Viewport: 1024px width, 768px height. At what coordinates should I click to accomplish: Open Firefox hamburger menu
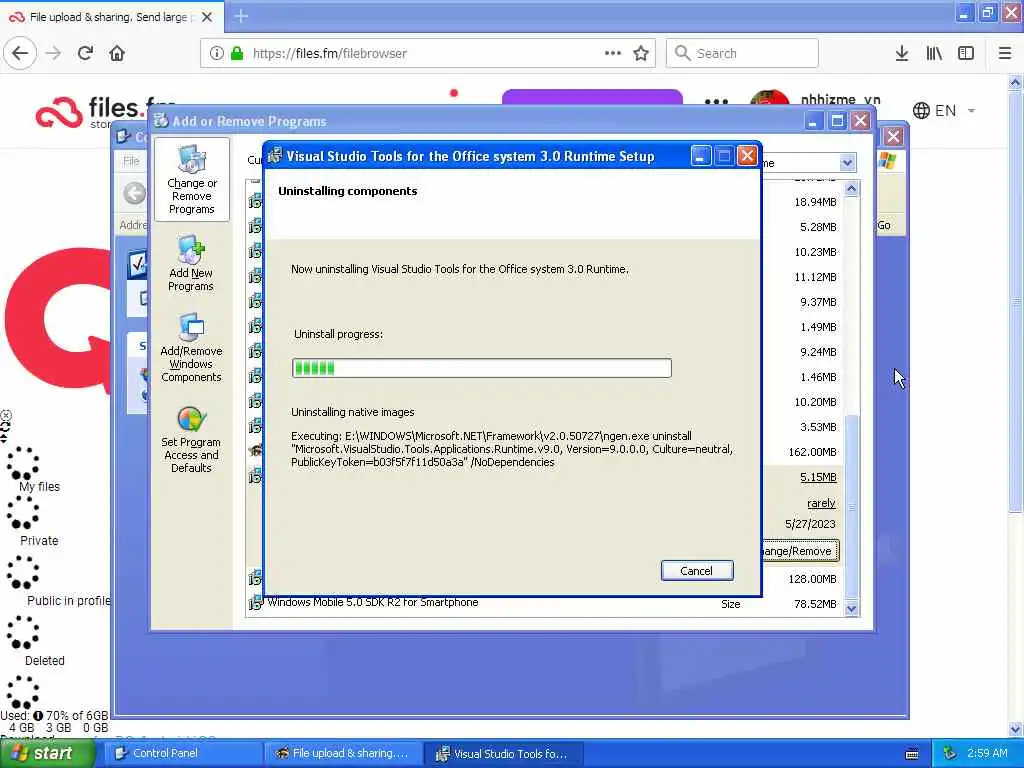1004,53
